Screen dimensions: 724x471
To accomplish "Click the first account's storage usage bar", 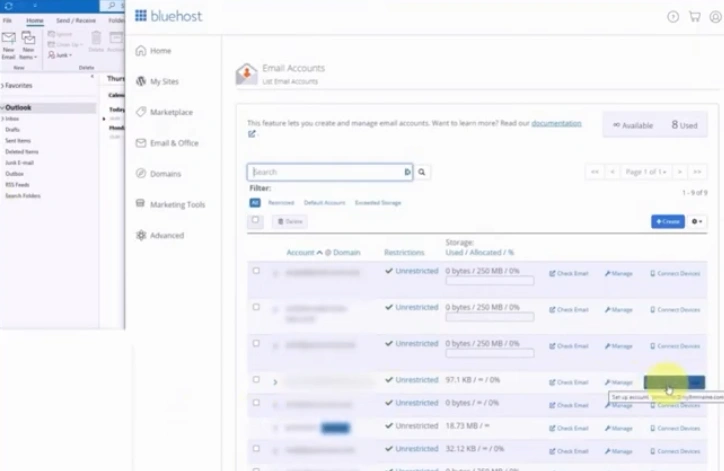I will (x=489, y=281).
